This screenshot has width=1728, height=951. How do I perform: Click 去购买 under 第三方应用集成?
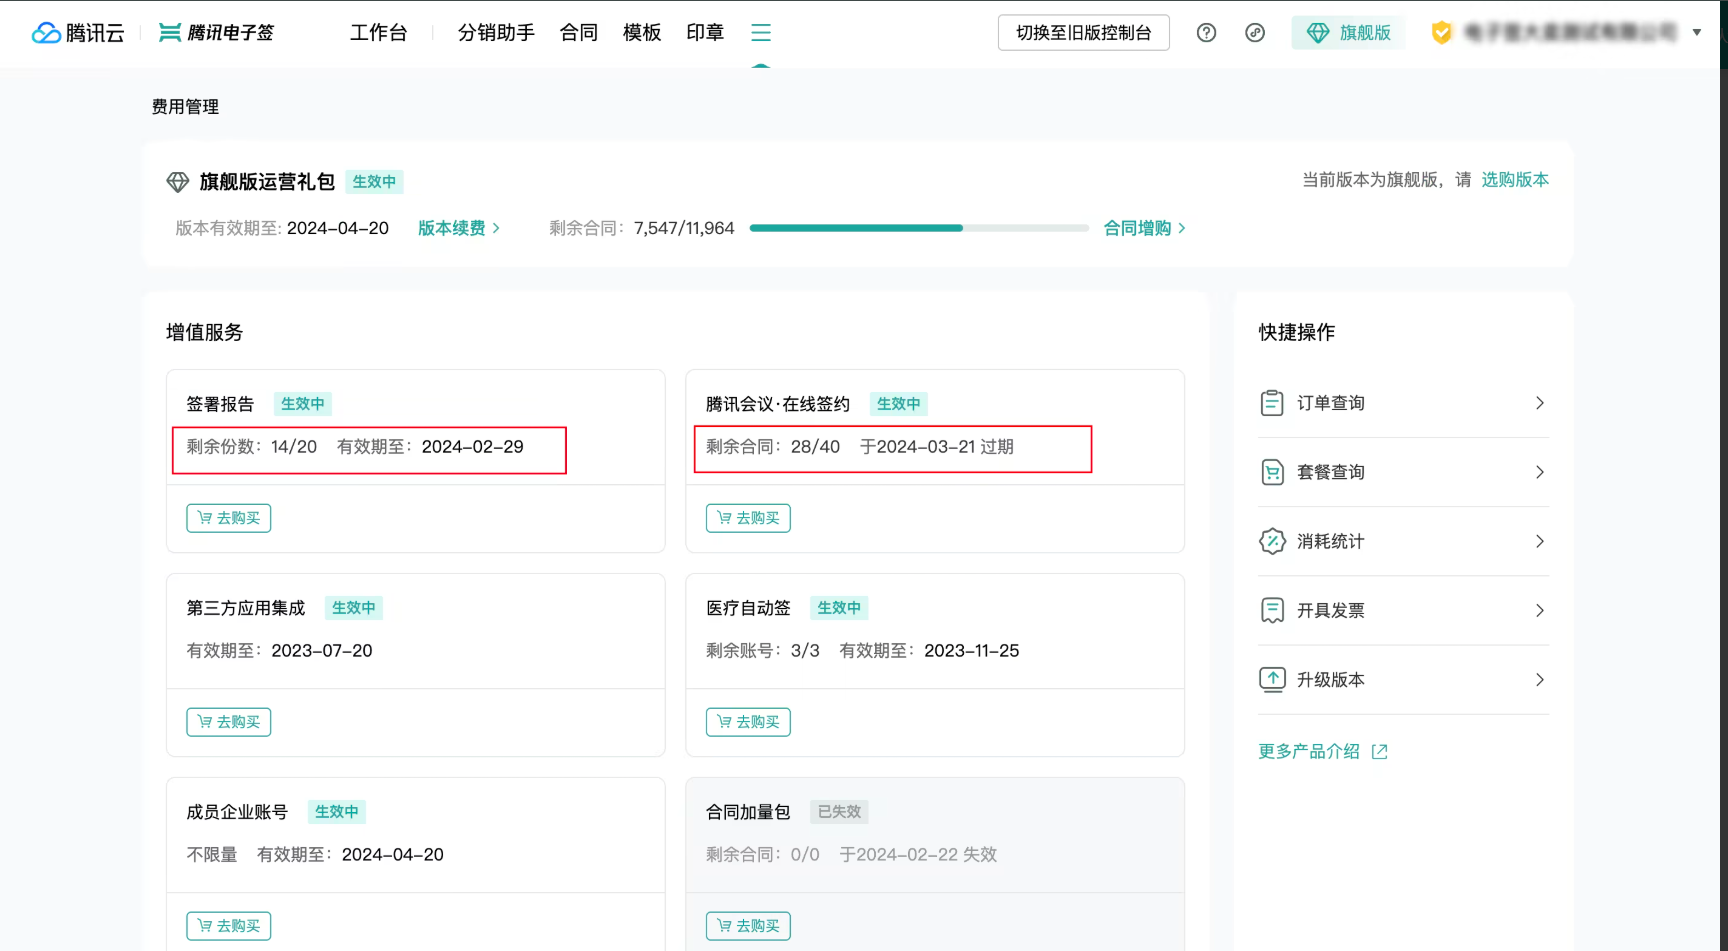pos(229,722)
